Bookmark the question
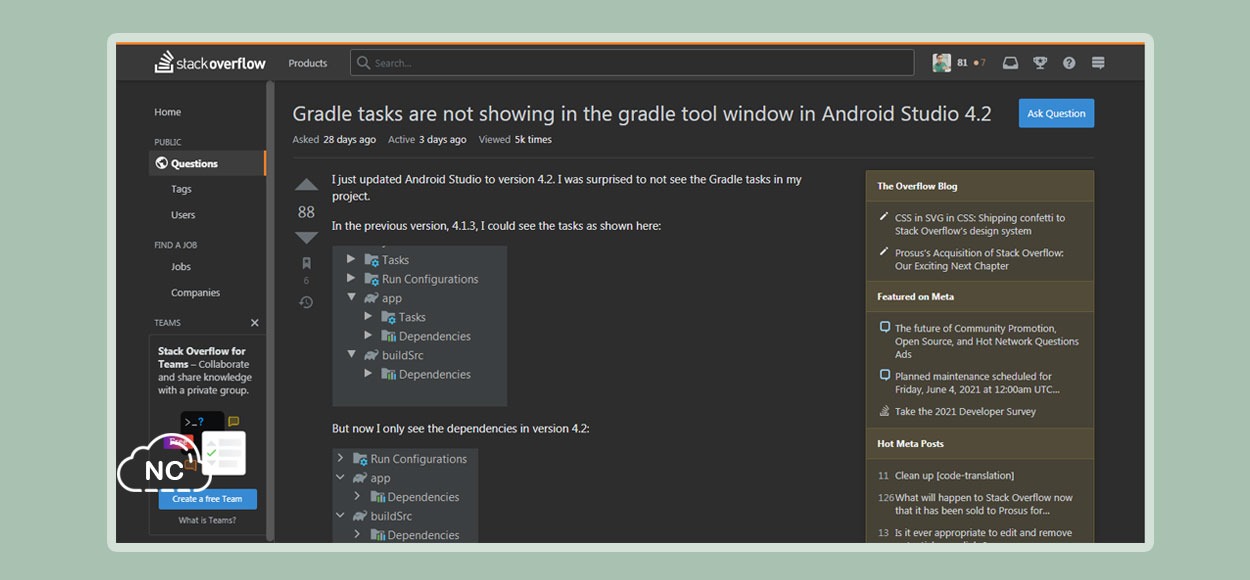The width and height of the screenshot is (1250, 580). pos(306,263)
